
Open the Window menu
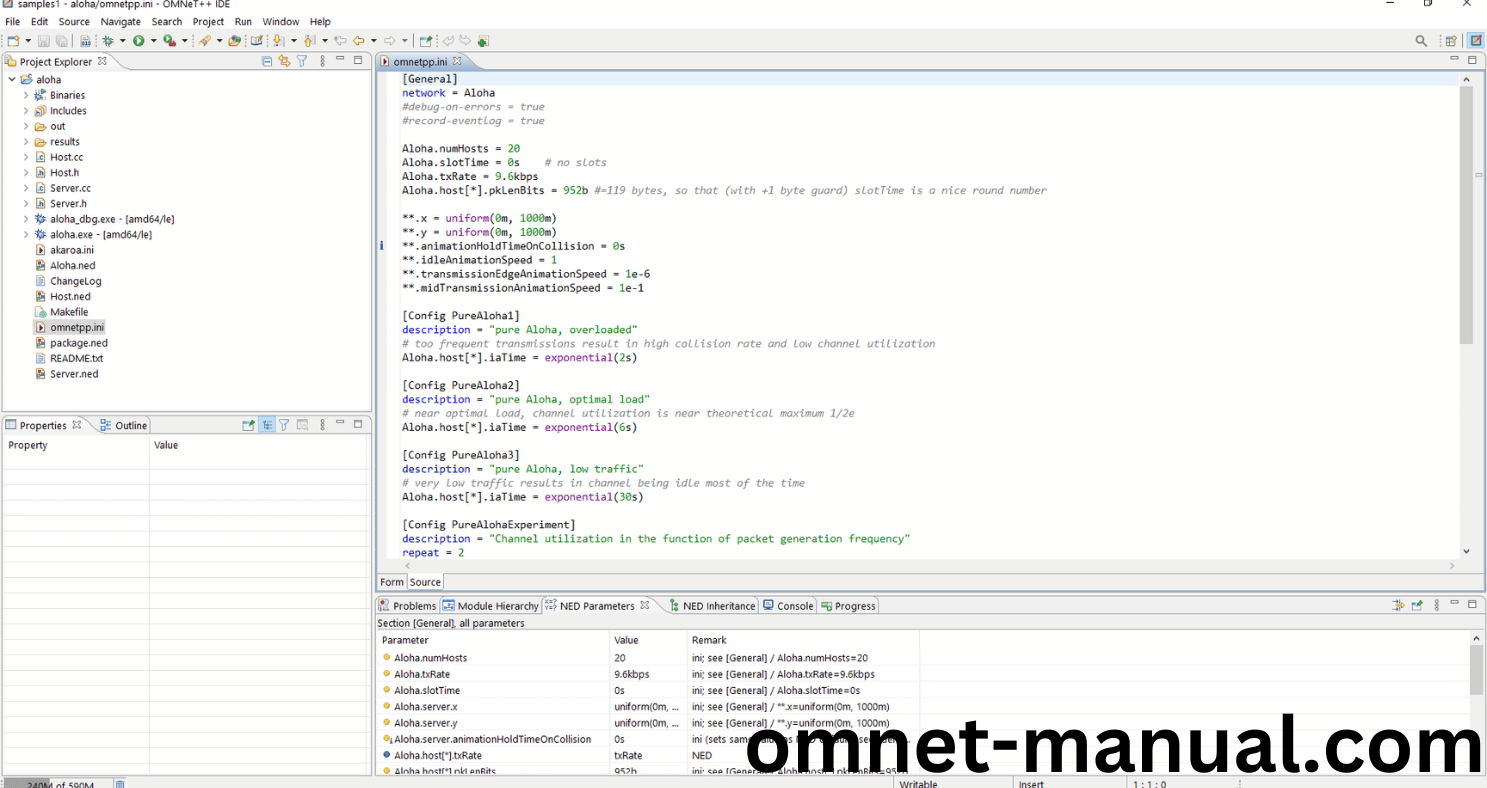click(281, 21)
